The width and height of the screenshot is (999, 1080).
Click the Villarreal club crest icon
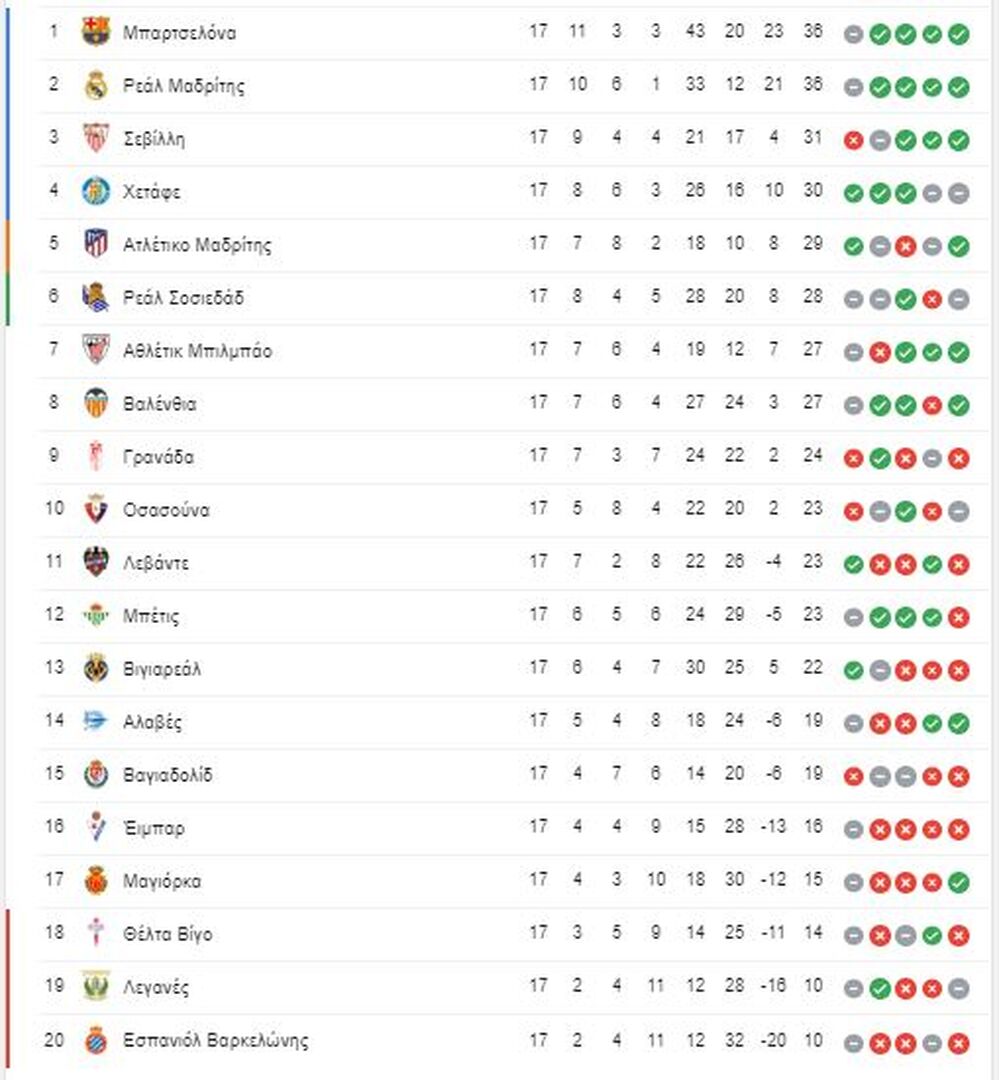coord(96,668)
